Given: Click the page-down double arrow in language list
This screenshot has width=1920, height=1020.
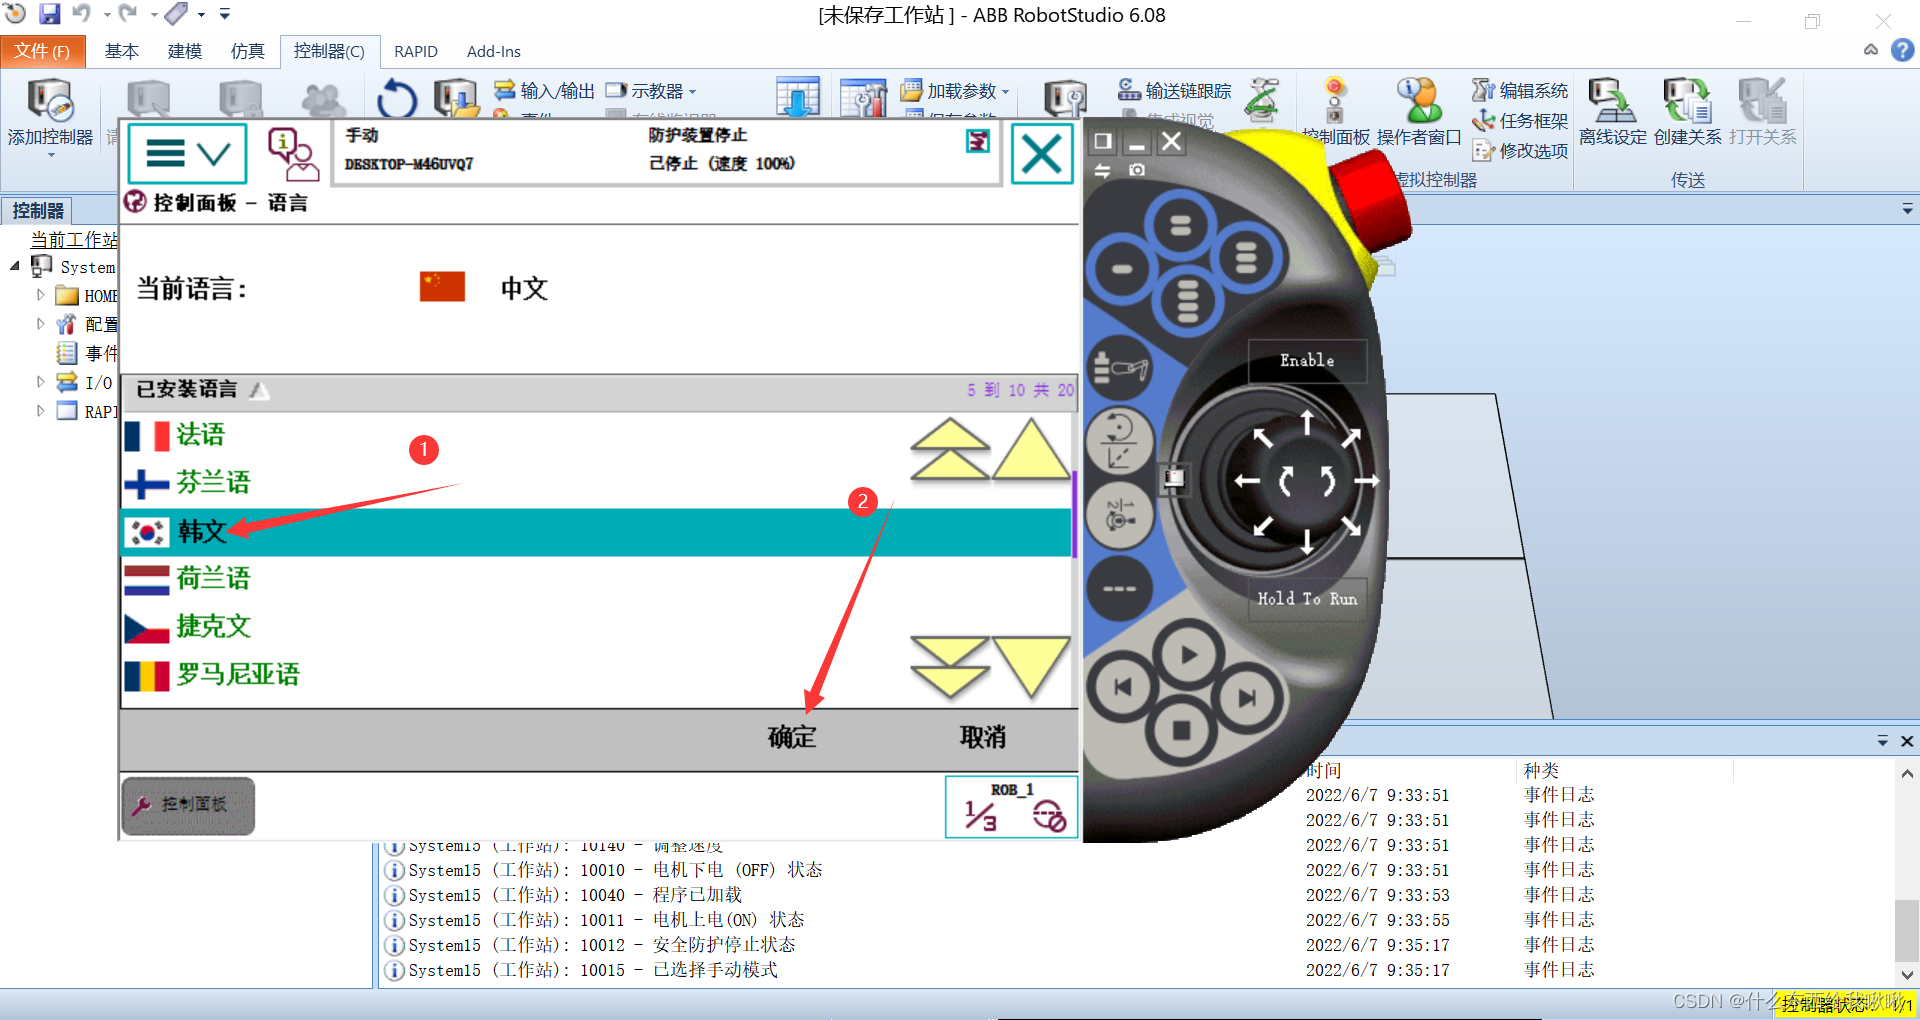Looking at the screenshot, I should click(950, 667).
